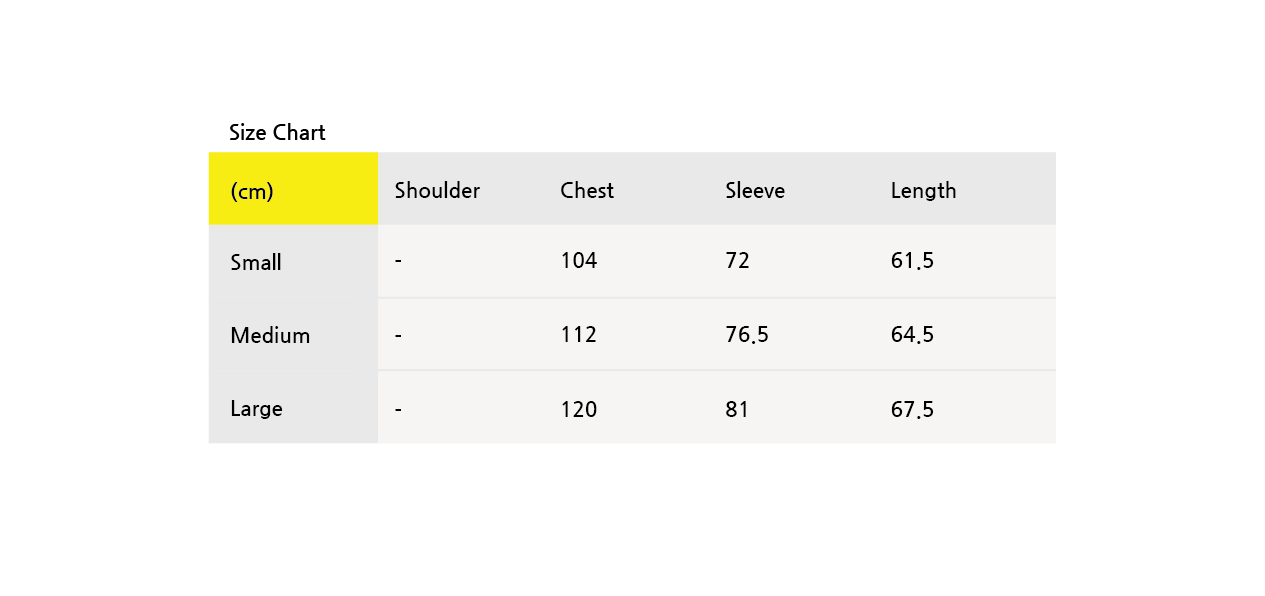1265x596 pixels.
Task: Select the yellow (cm) unit cell
Action: pyautogui.click(x=293, y=189)
